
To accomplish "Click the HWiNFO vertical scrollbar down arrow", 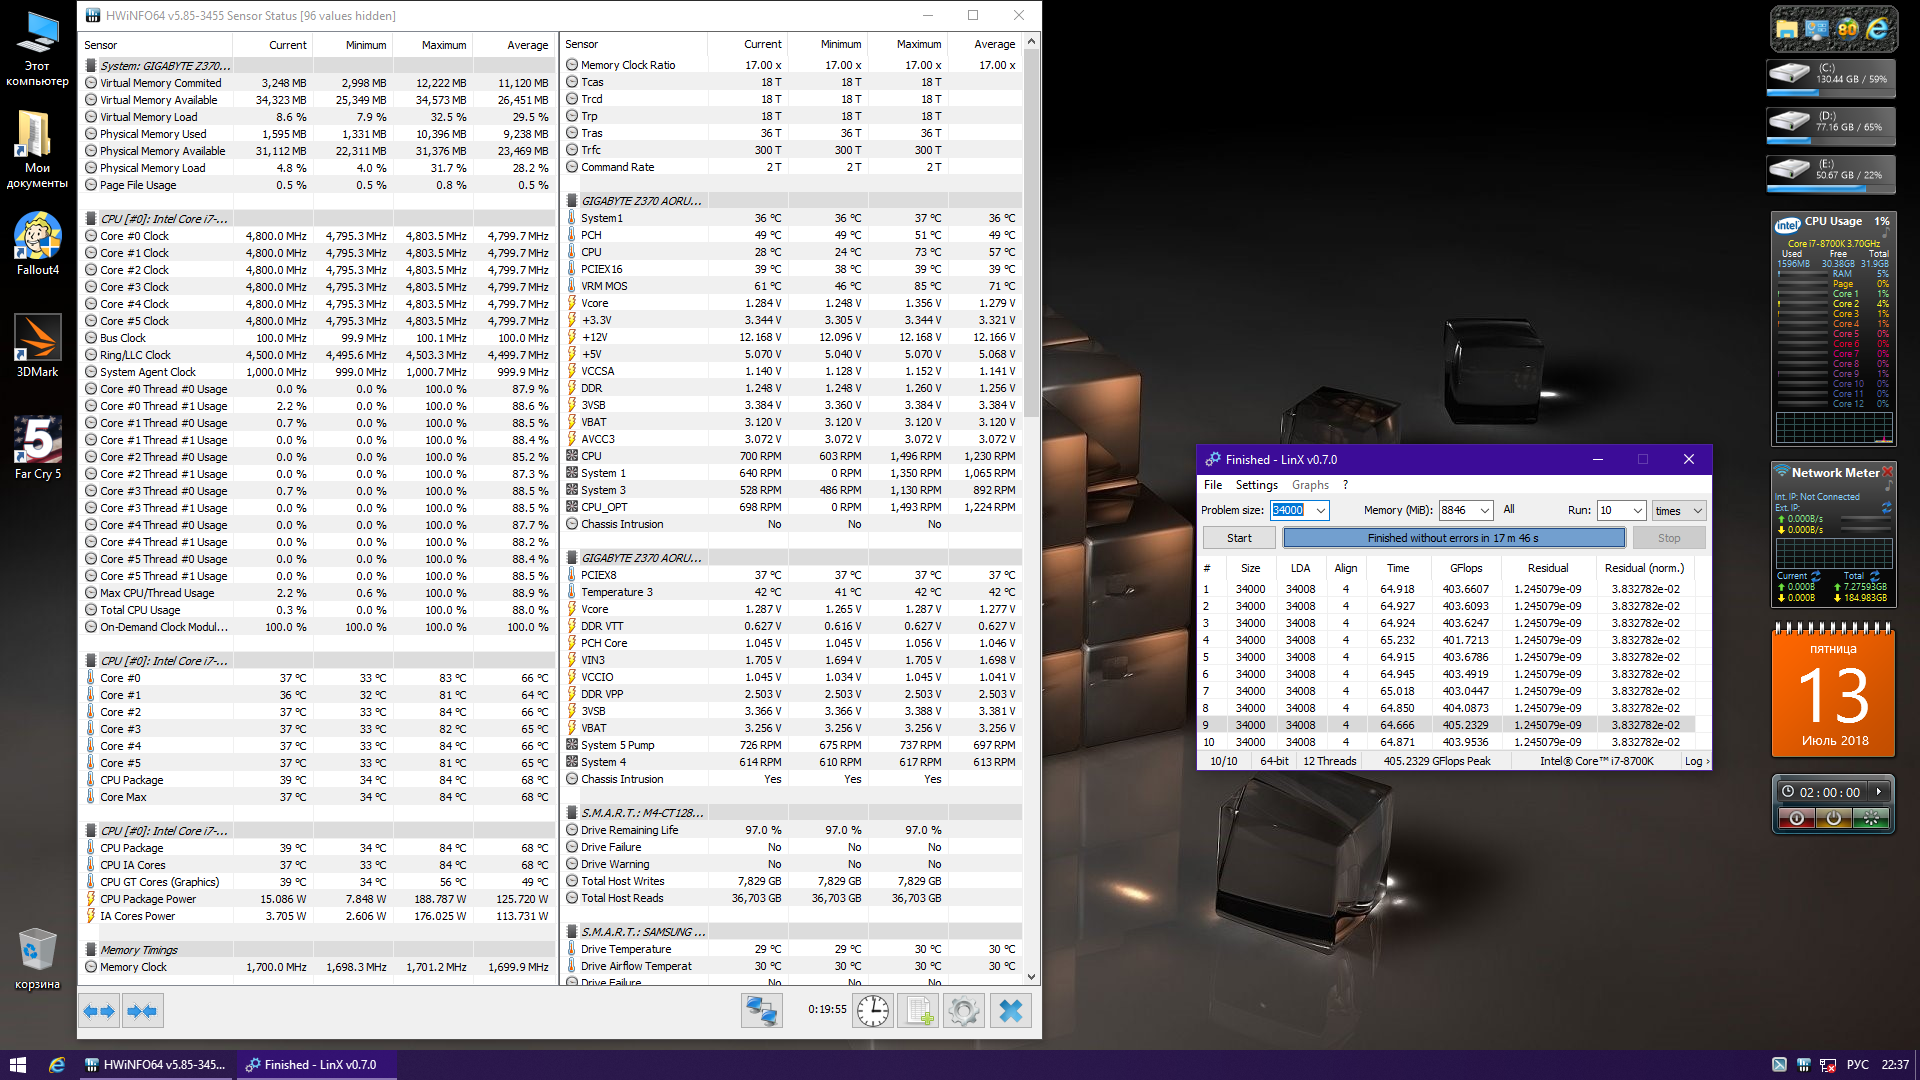I will [x=1031, y=977].
